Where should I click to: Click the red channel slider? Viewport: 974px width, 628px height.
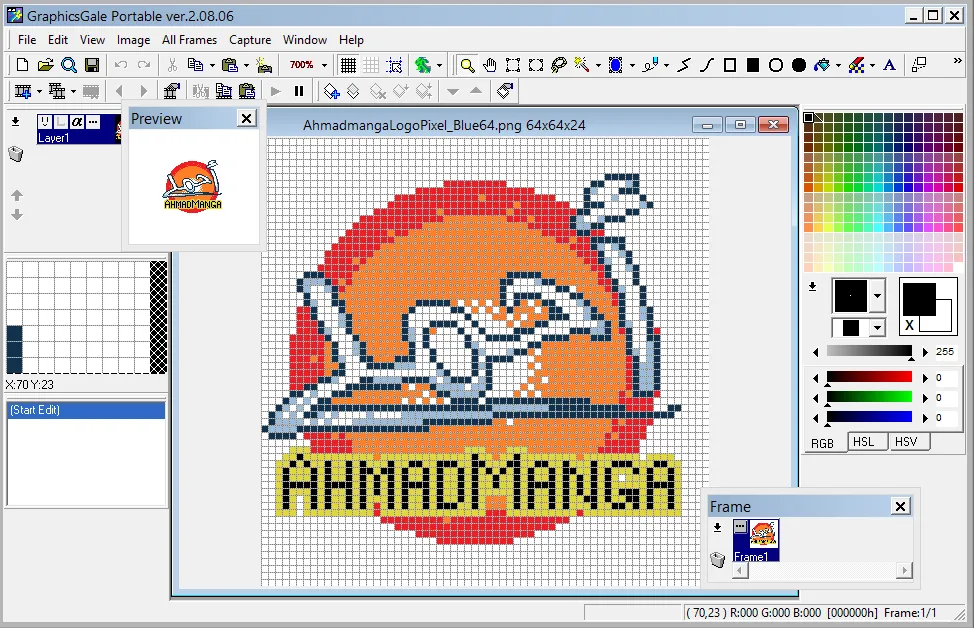click(x=869, y=378)
